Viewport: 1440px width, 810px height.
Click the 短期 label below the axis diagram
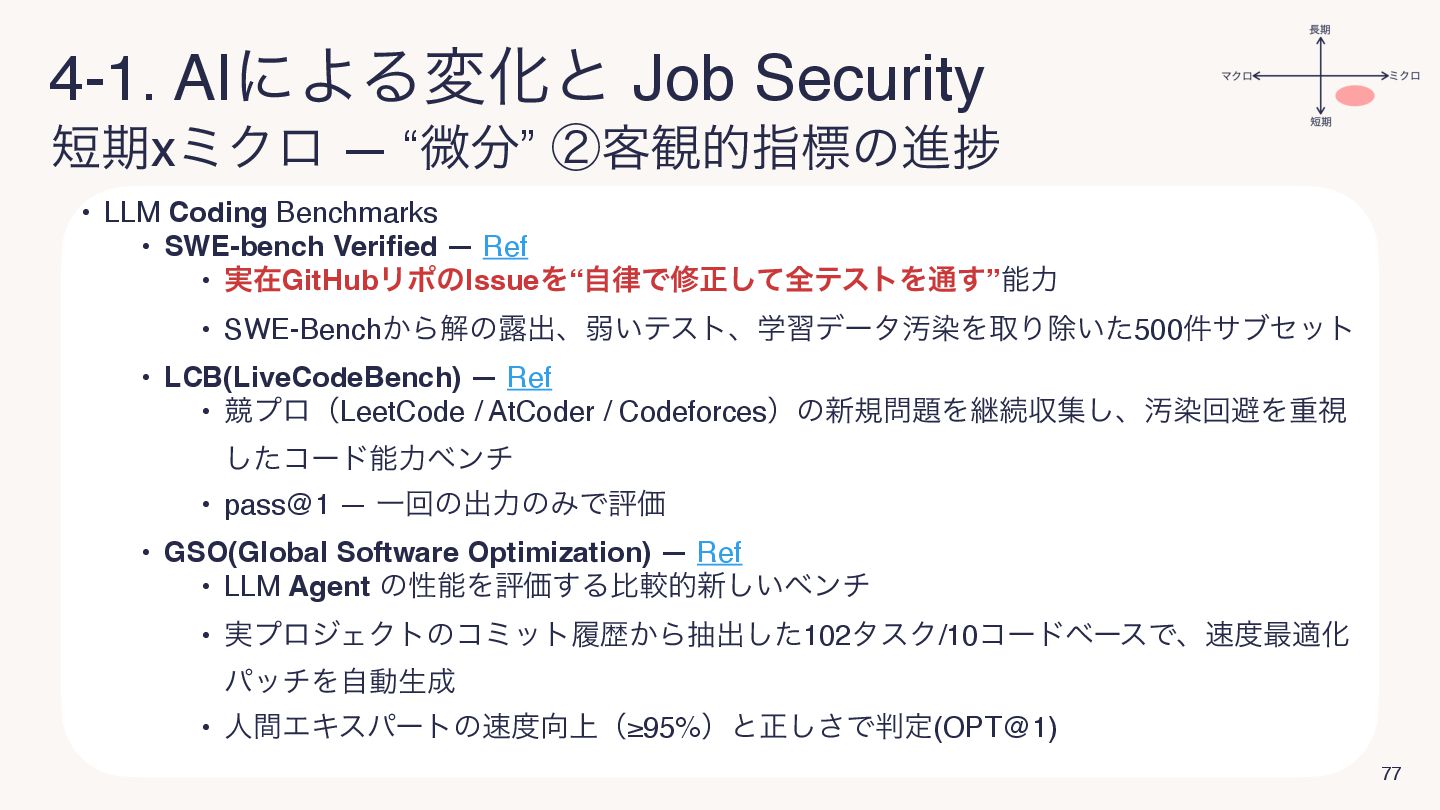point(1320,122)
